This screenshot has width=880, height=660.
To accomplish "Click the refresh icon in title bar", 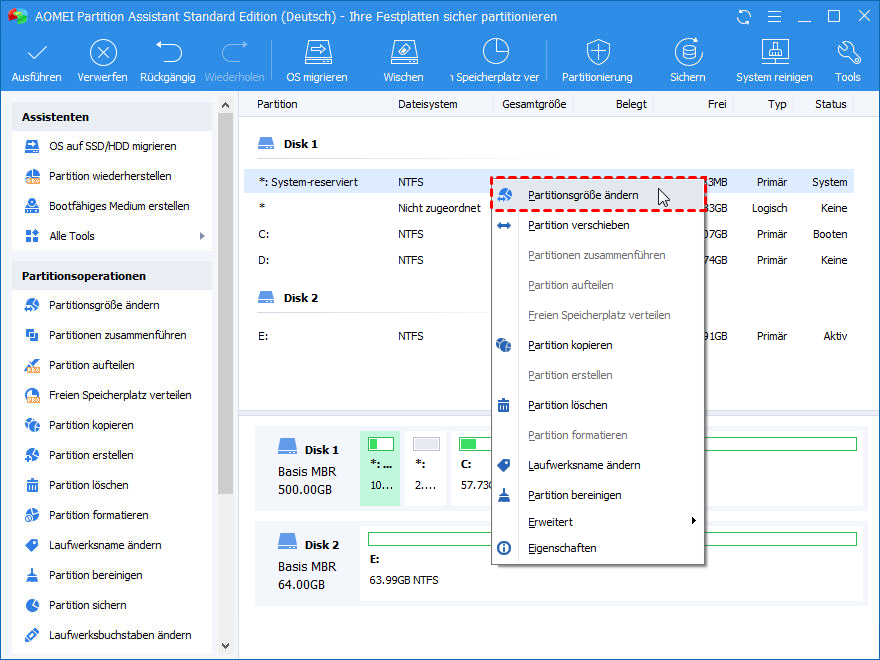I will (744, 17).
